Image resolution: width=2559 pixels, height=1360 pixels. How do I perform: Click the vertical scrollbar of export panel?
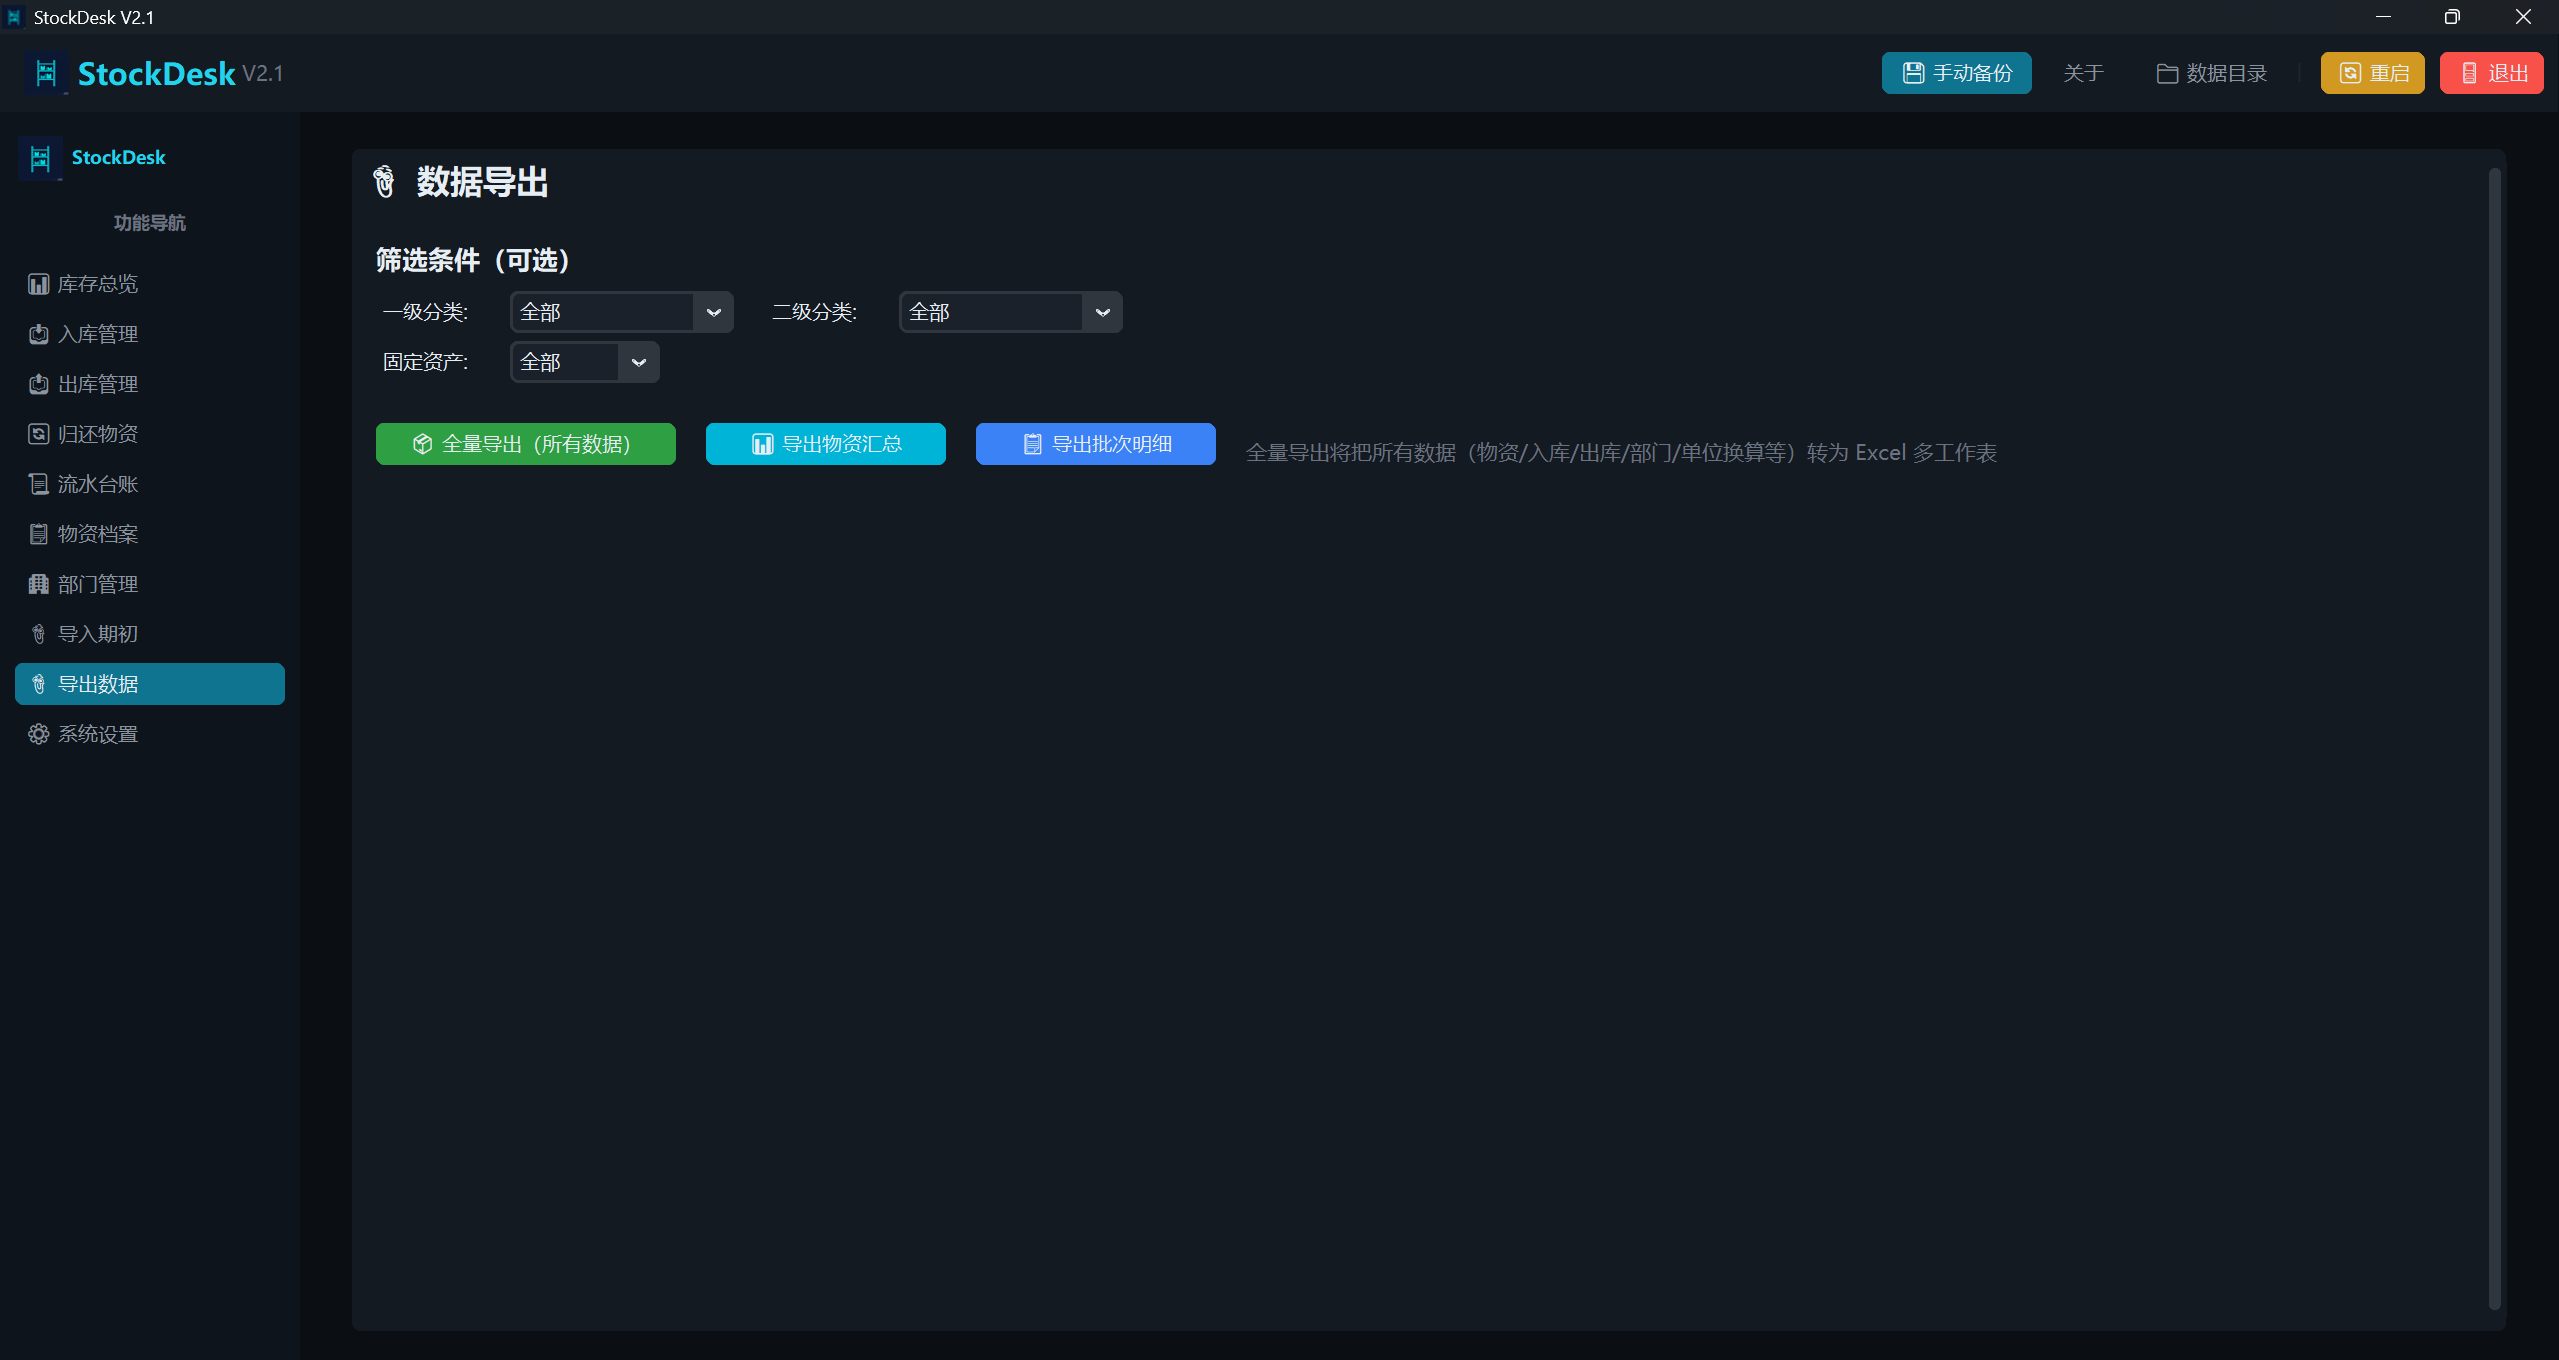click(x=2494, y=738)
